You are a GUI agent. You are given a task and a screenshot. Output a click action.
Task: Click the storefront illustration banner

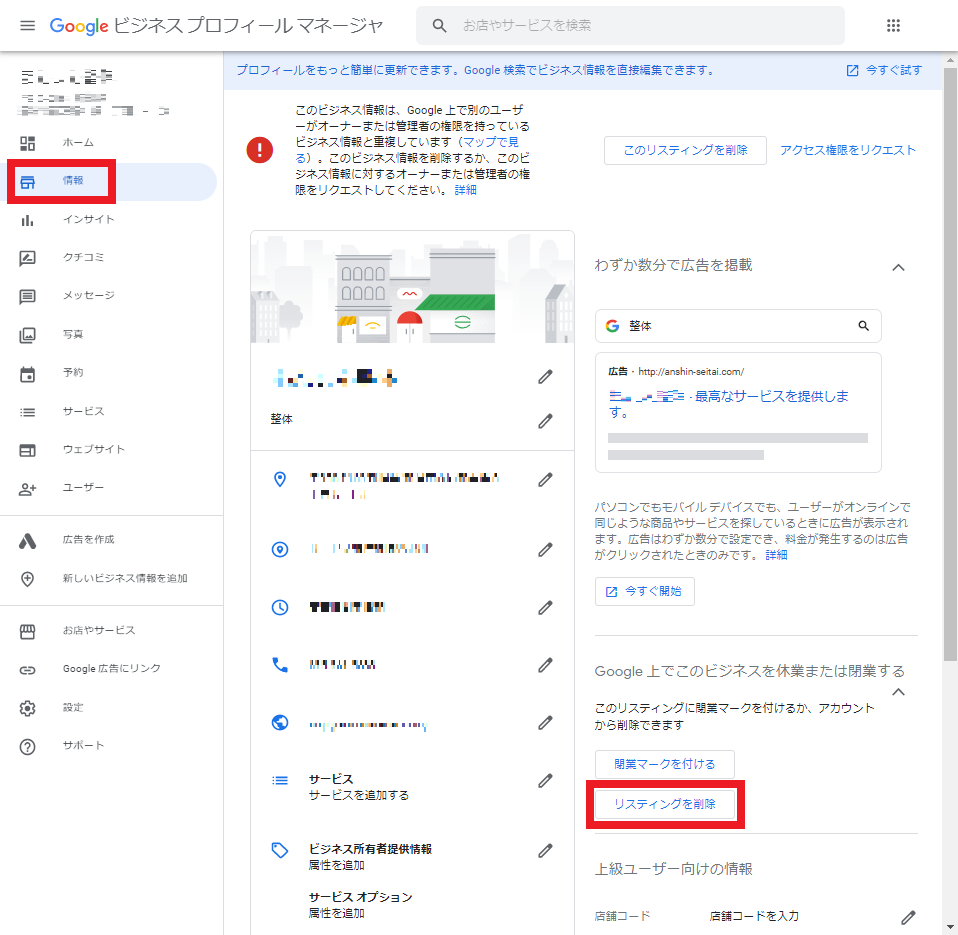(x=412, y=287)
